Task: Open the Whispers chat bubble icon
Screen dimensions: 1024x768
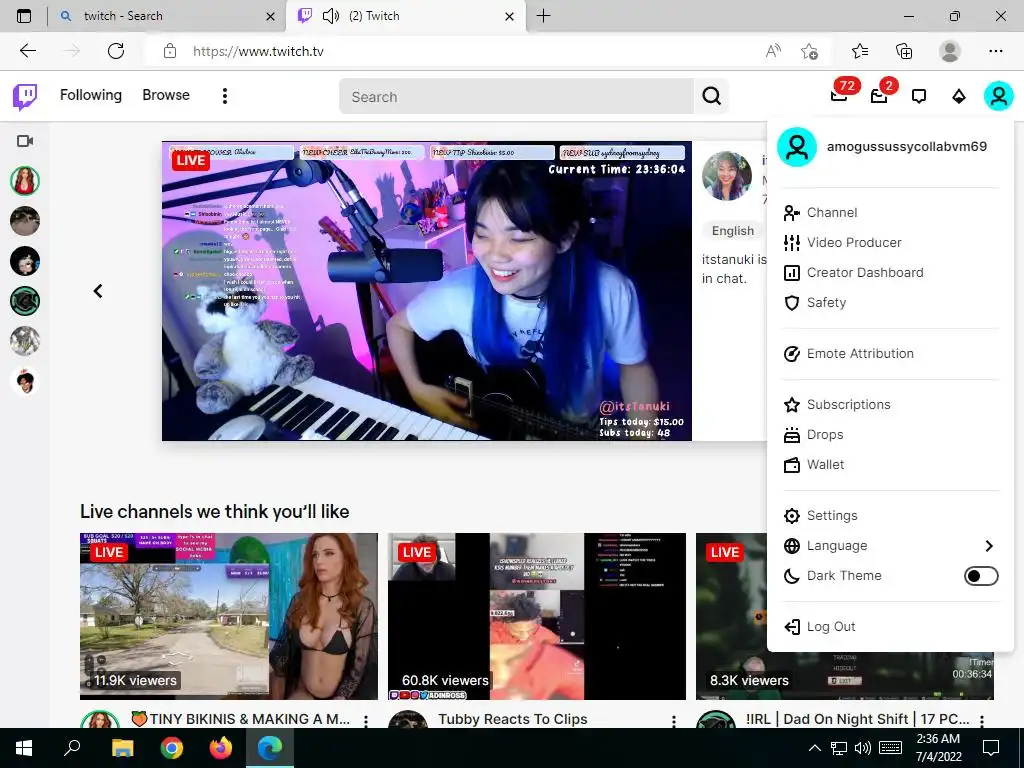Action: tap(919, 97)
